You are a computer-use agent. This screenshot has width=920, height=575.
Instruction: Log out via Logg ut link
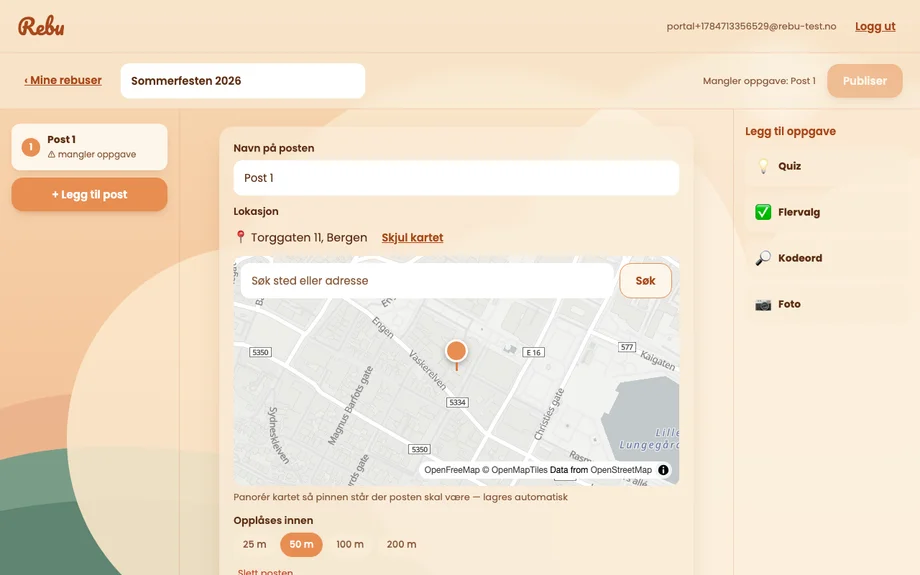coord(875,26)
